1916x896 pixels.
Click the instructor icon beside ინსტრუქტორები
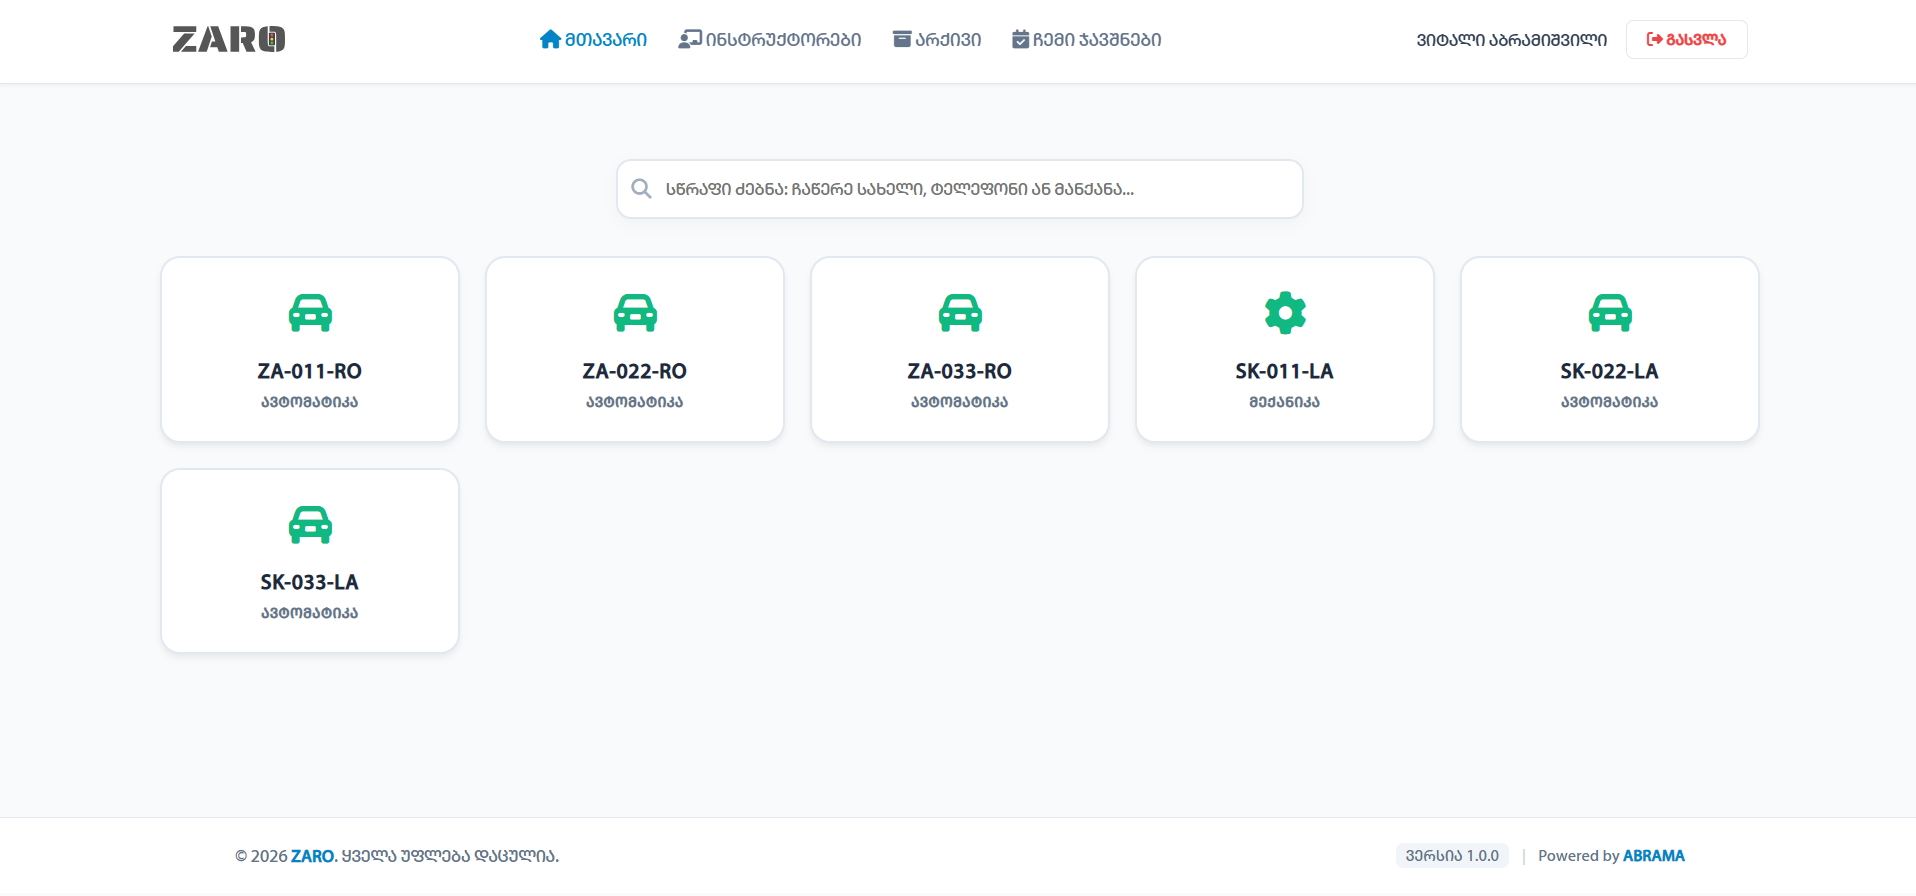click(690, 39)
